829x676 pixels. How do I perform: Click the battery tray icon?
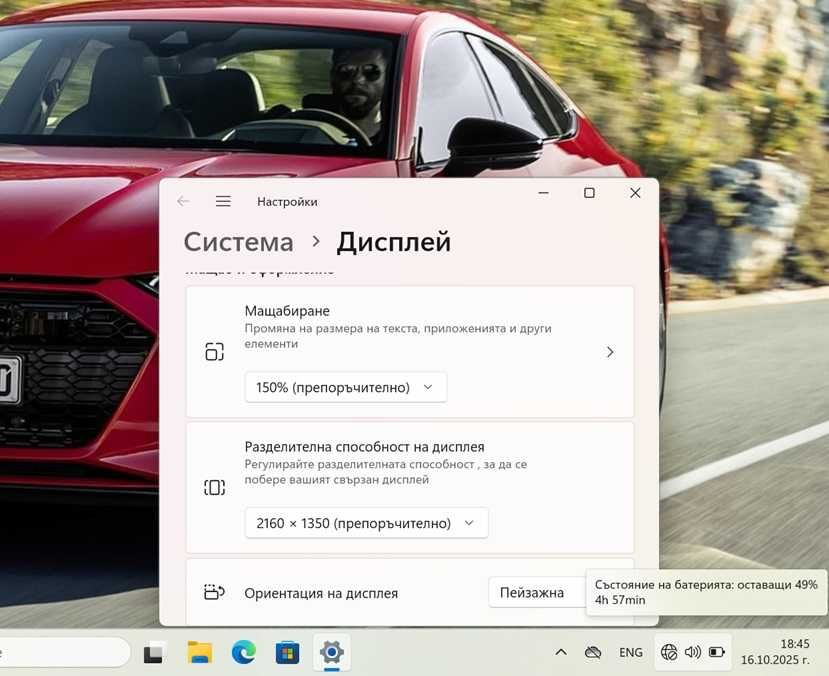point(717,653)
